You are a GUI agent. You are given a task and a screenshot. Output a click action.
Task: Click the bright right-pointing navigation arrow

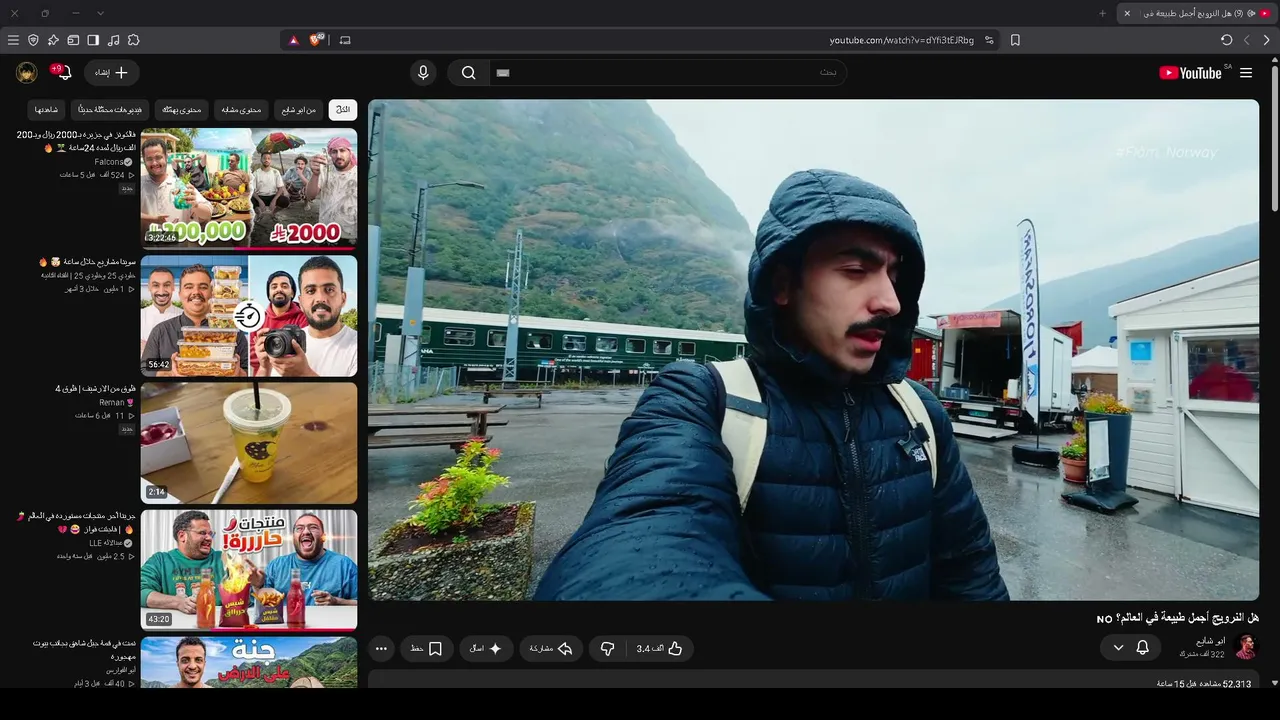1266,40
